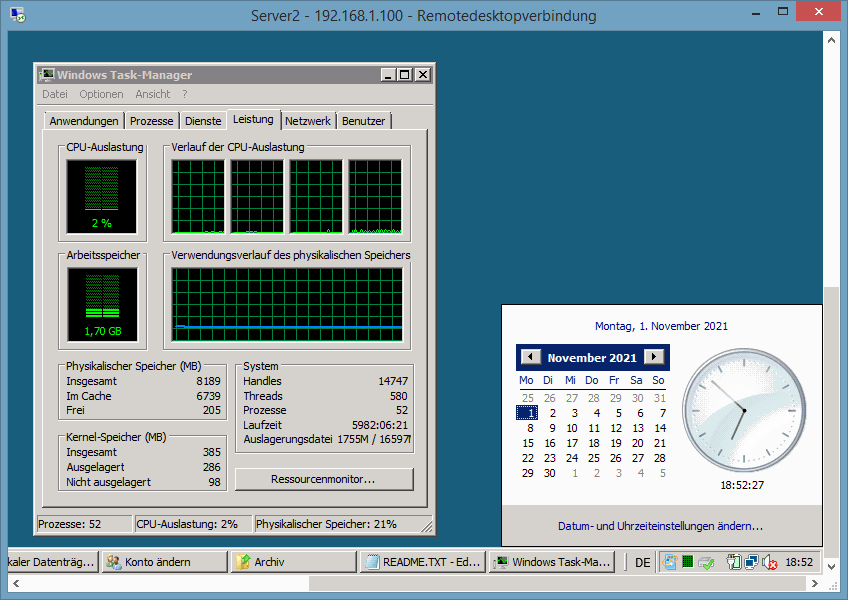The height and width of the screenshot is (600, 848).
Task: Select November 30 in the calendar
Action: [x=549, y=473]
